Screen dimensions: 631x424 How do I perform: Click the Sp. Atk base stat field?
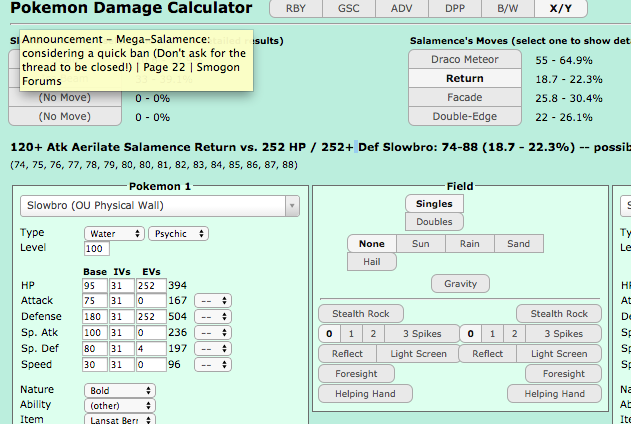(95, 333)
